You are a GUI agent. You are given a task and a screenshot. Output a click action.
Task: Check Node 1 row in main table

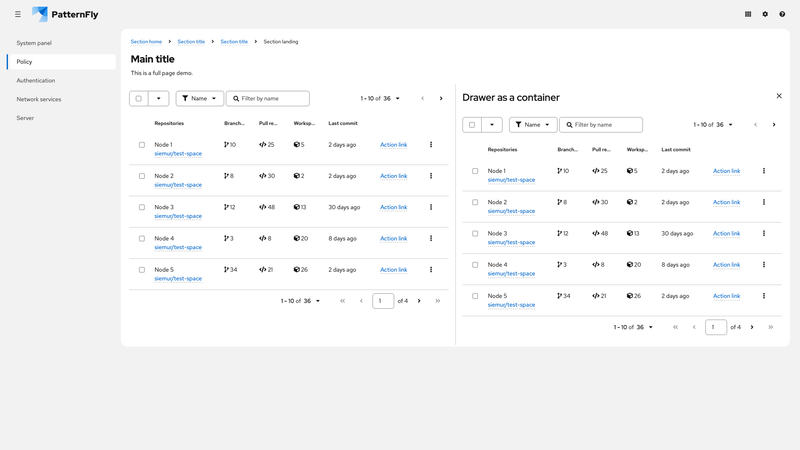(x=142, y=145)
